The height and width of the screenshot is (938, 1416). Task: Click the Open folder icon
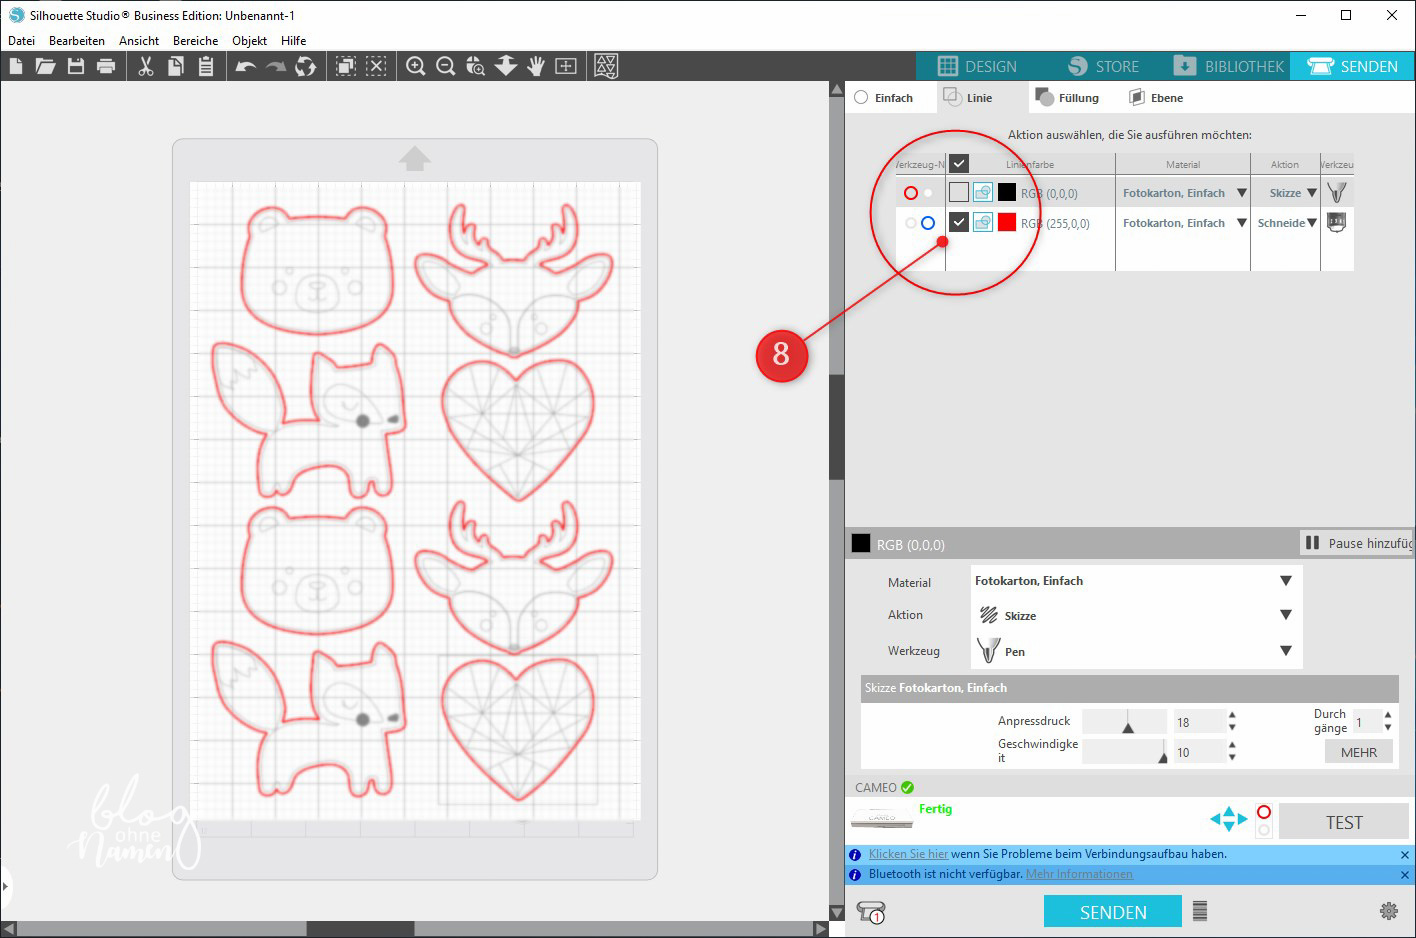(45, 66)
